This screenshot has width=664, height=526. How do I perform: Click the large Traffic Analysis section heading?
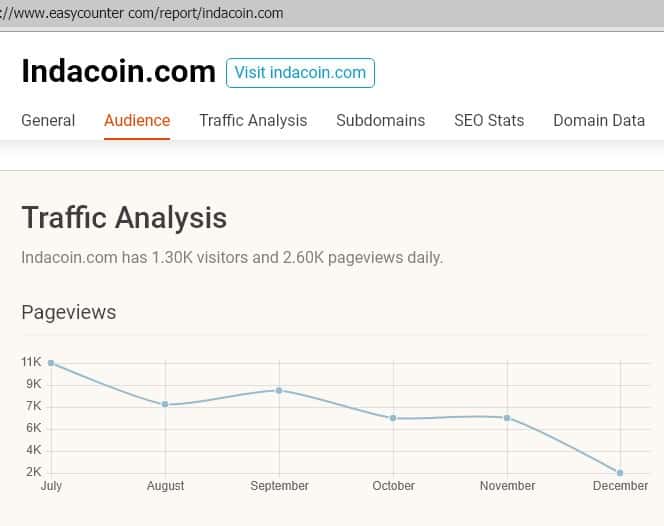click(x=124, y=218)
